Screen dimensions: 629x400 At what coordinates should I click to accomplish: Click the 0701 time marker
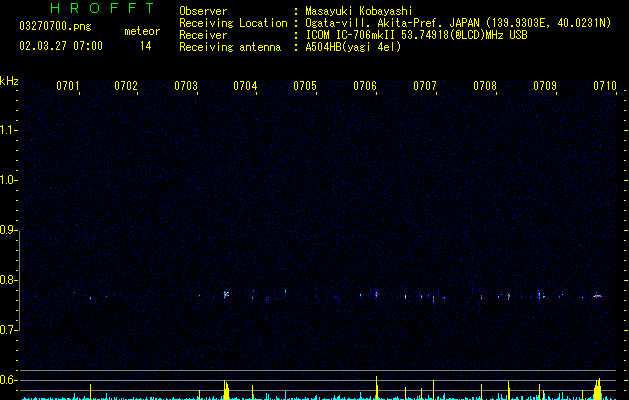[x=67, y=86]
